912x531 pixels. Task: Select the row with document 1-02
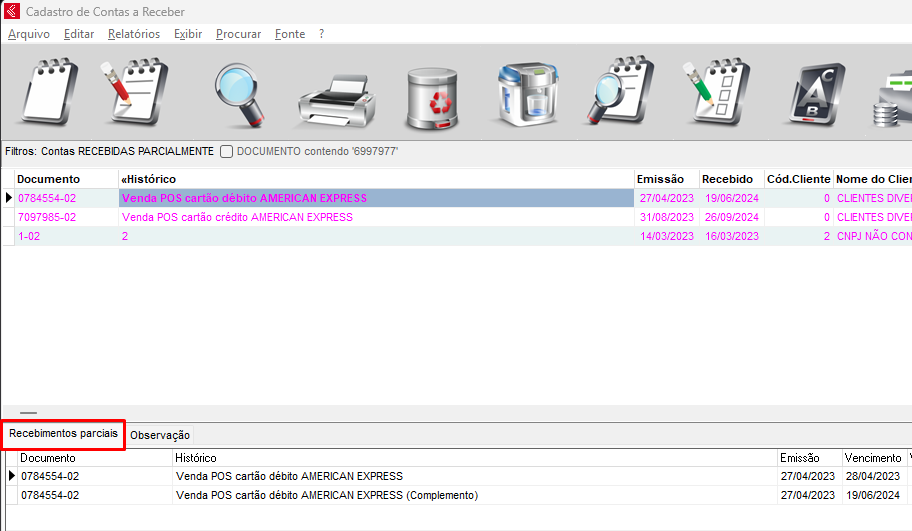[x=32, y=236]
